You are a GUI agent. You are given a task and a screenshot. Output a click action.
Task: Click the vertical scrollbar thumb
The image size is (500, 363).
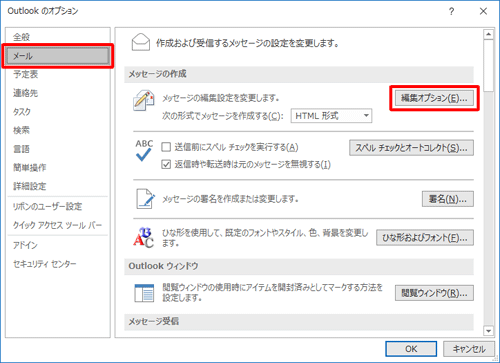click(x=489, y=65)
